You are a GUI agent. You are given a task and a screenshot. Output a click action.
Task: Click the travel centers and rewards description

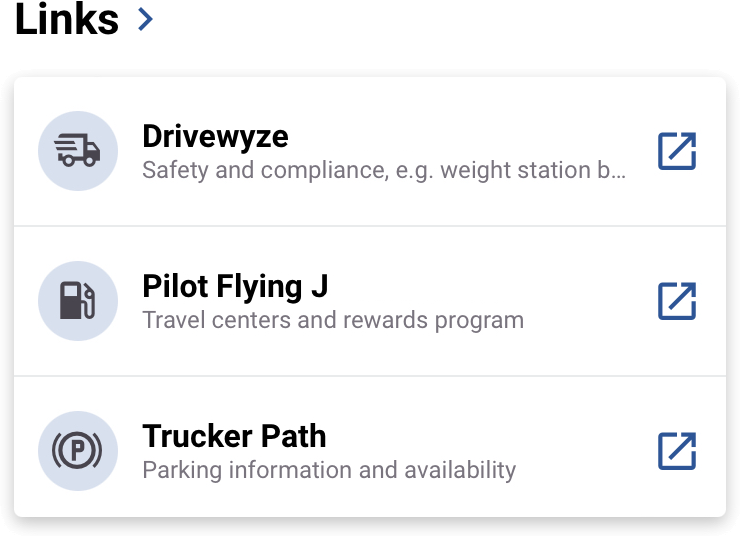point(332,321)
